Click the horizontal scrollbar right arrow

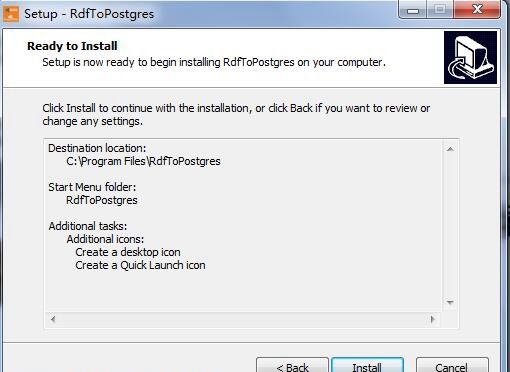(x=432, y=319)
